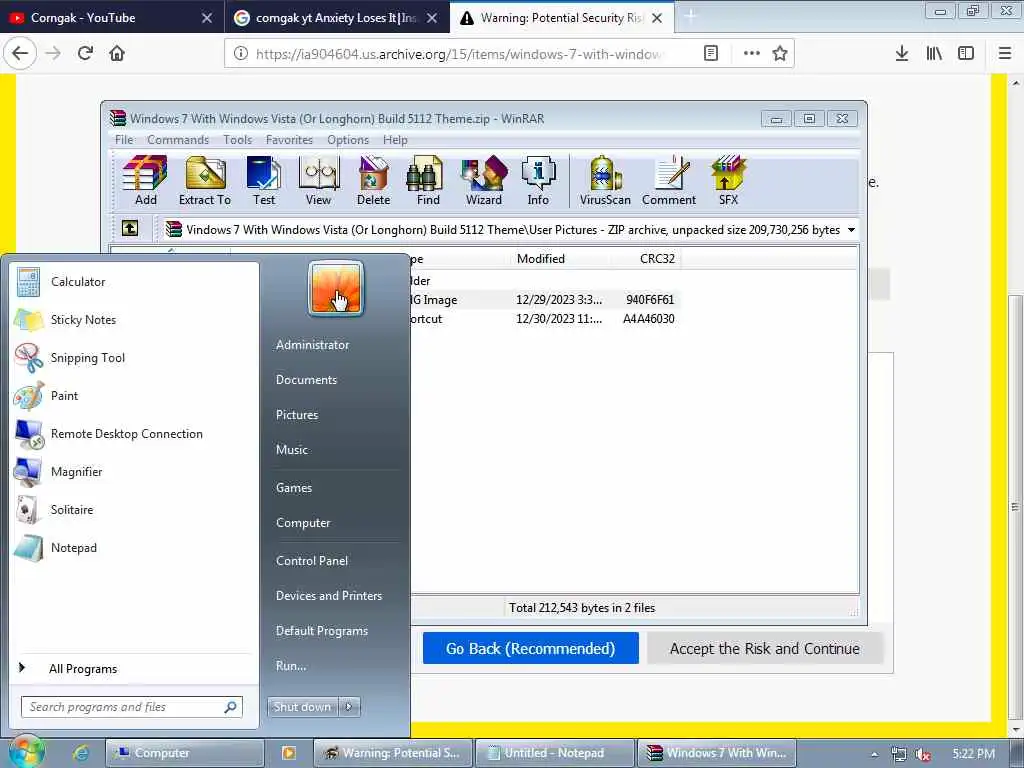This screenshot has width=1024, height=768.
Task: Click the Shut down button
Action: click(303, 707)
